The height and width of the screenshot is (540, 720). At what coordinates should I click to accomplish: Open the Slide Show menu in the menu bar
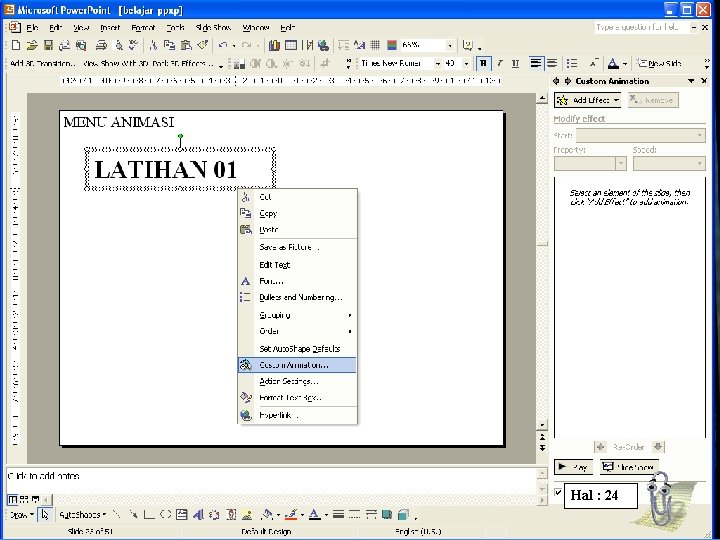pyautogui.click(x=213, y=28)
